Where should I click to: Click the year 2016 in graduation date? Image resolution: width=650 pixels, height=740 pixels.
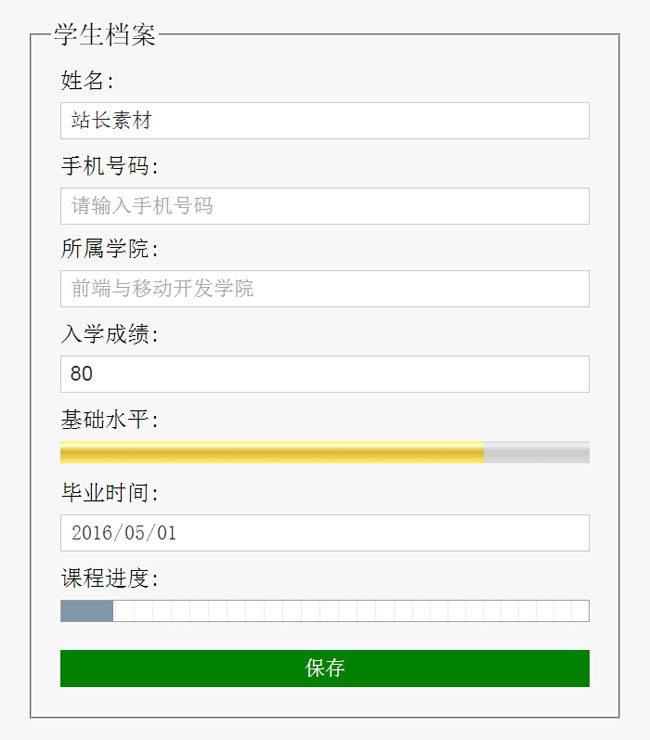[x=92, y=533]
